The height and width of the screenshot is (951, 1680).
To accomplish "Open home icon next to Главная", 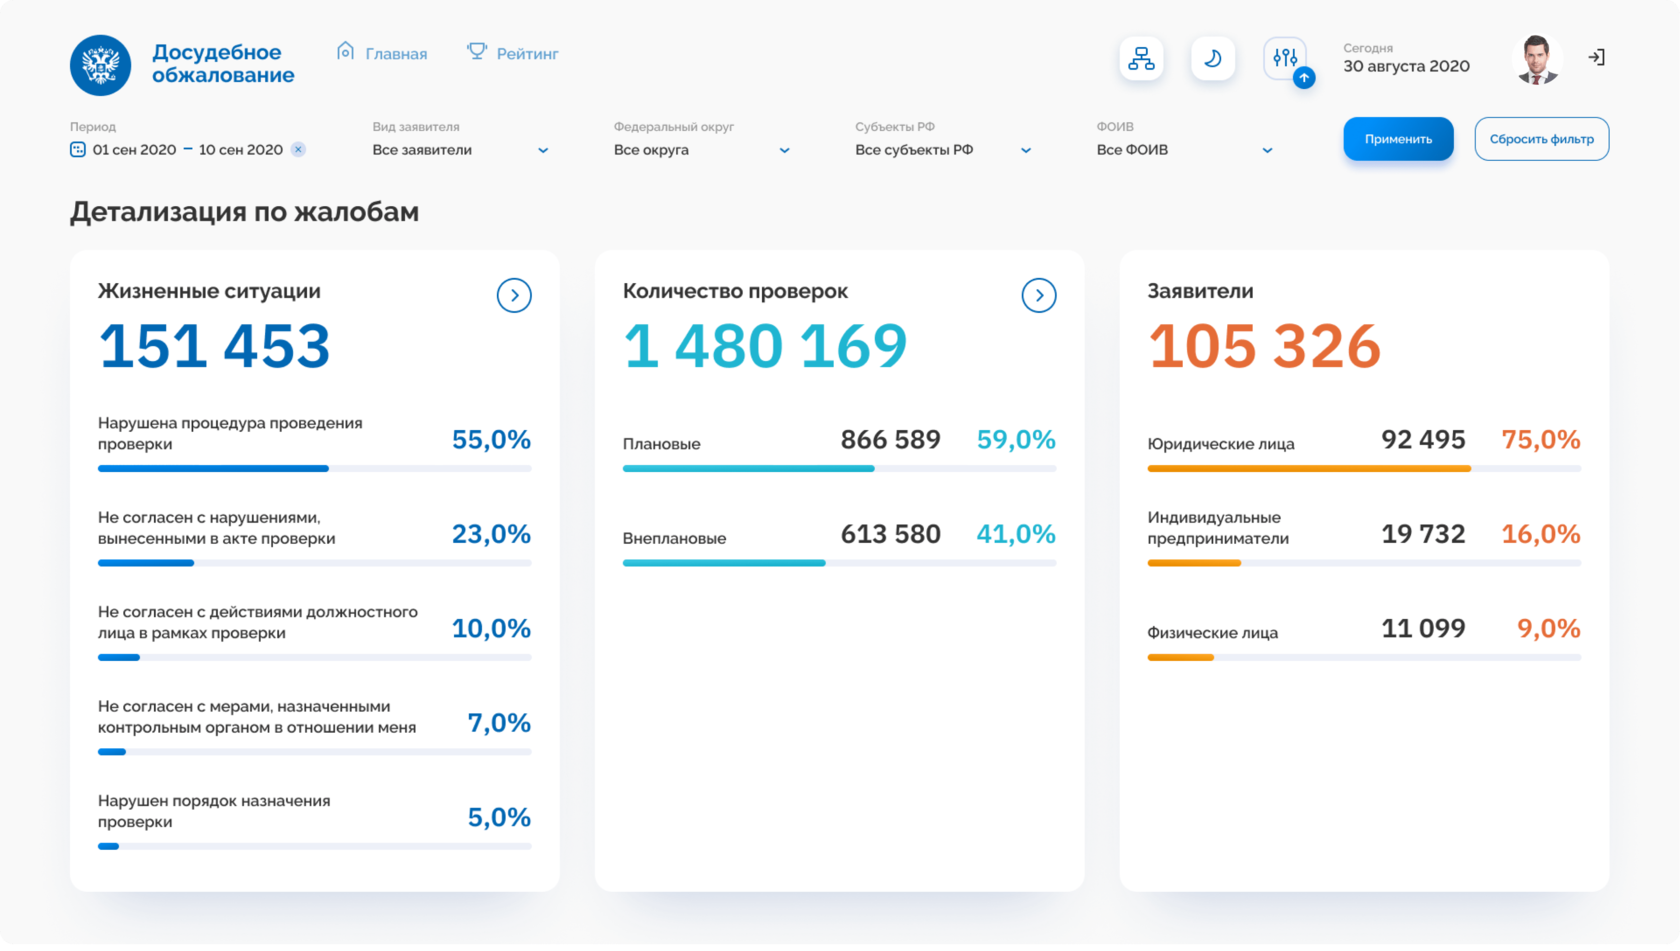I will point(345,51).
